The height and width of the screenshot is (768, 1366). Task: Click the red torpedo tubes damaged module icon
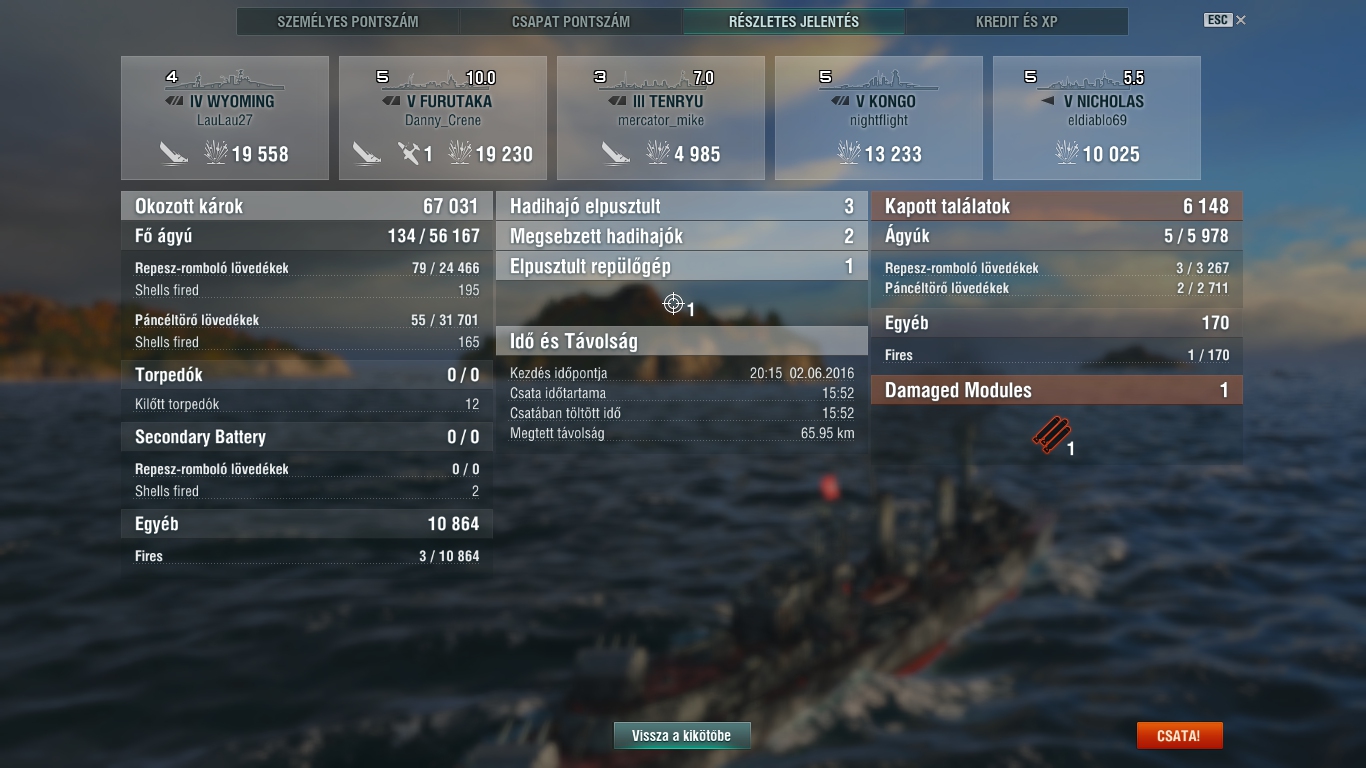click(1050, 435)
